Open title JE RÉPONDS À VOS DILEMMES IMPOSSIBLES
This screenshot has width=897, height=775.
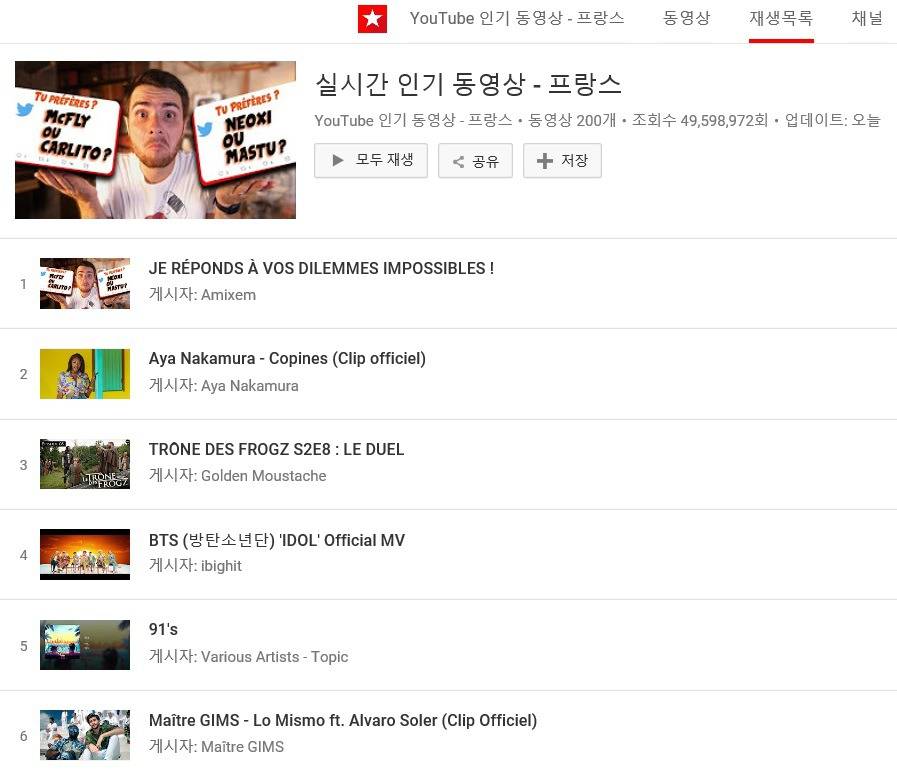[321, 269]
